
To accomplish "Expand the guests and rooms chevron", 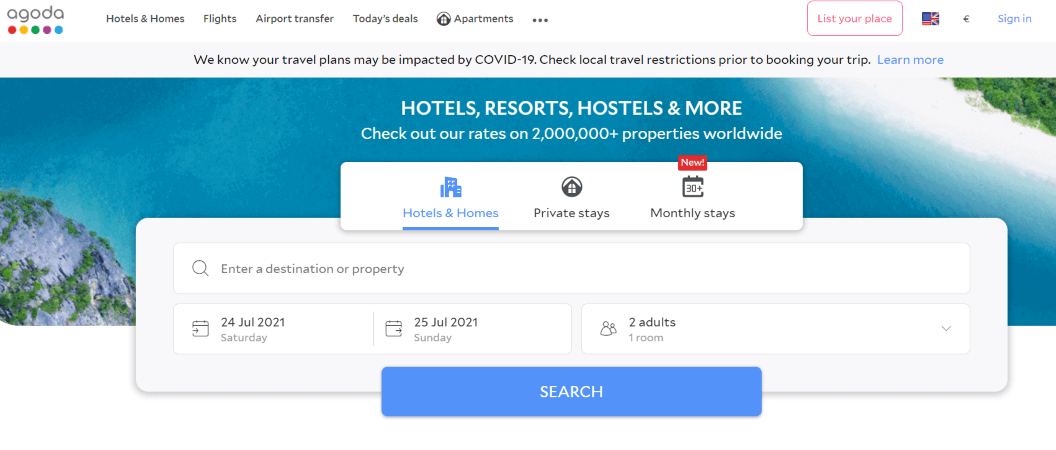I will pos(946,328).
